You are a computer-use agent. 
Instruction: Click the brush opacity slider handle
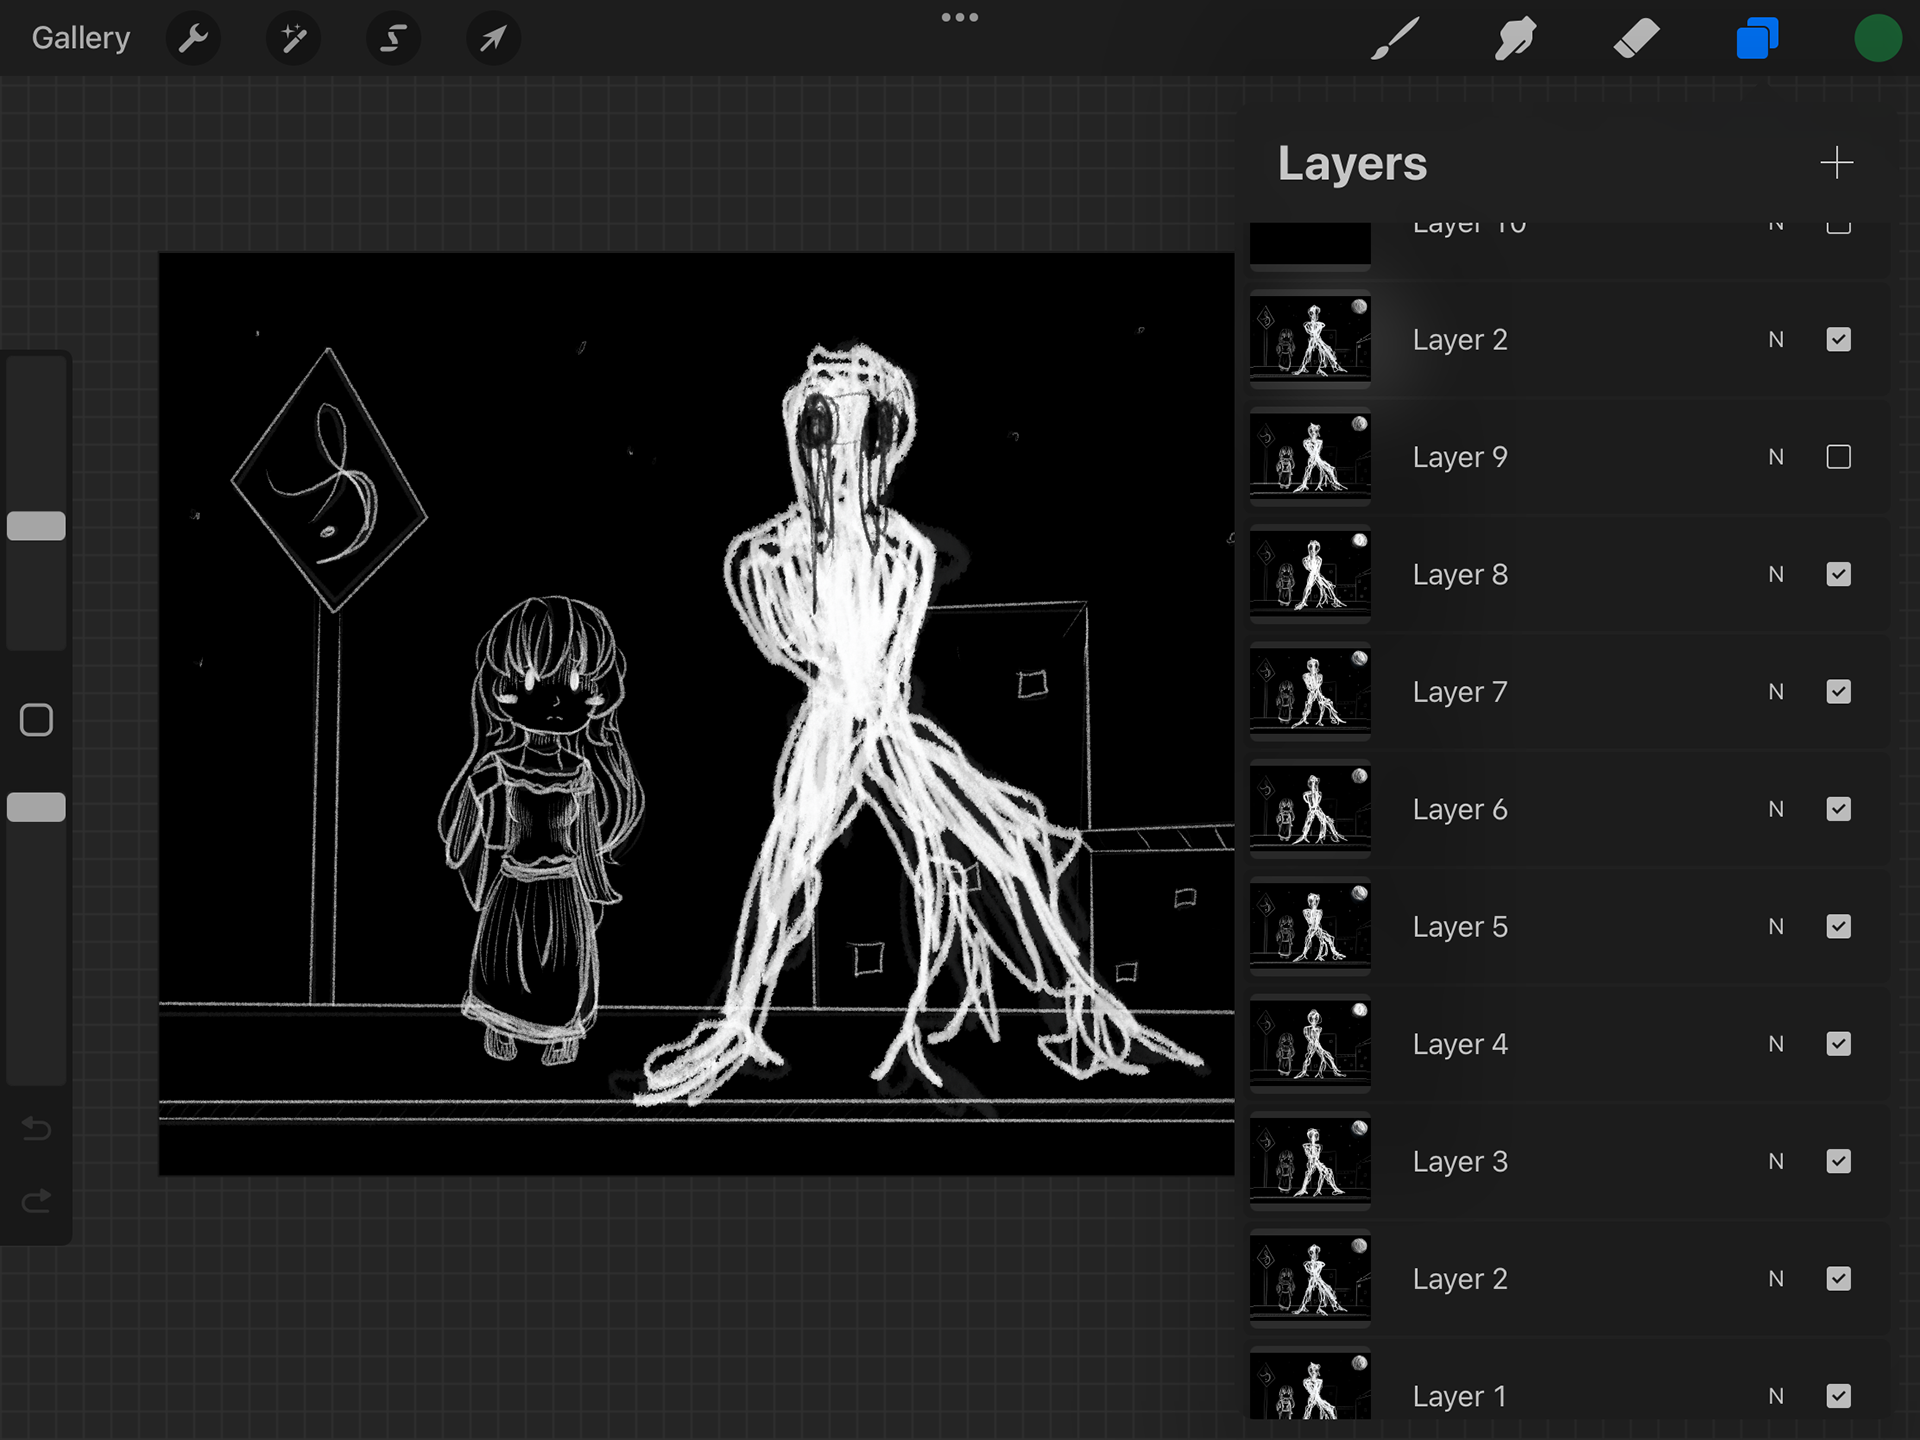pyautogui.click(x=37, y=807)
